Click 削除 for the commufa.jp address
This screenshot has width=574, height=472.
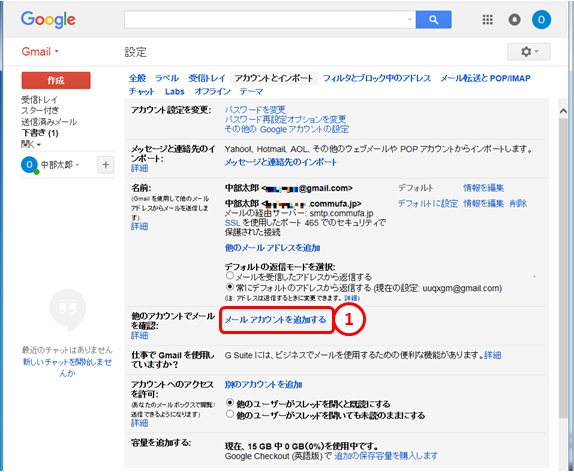coord(518,204)
